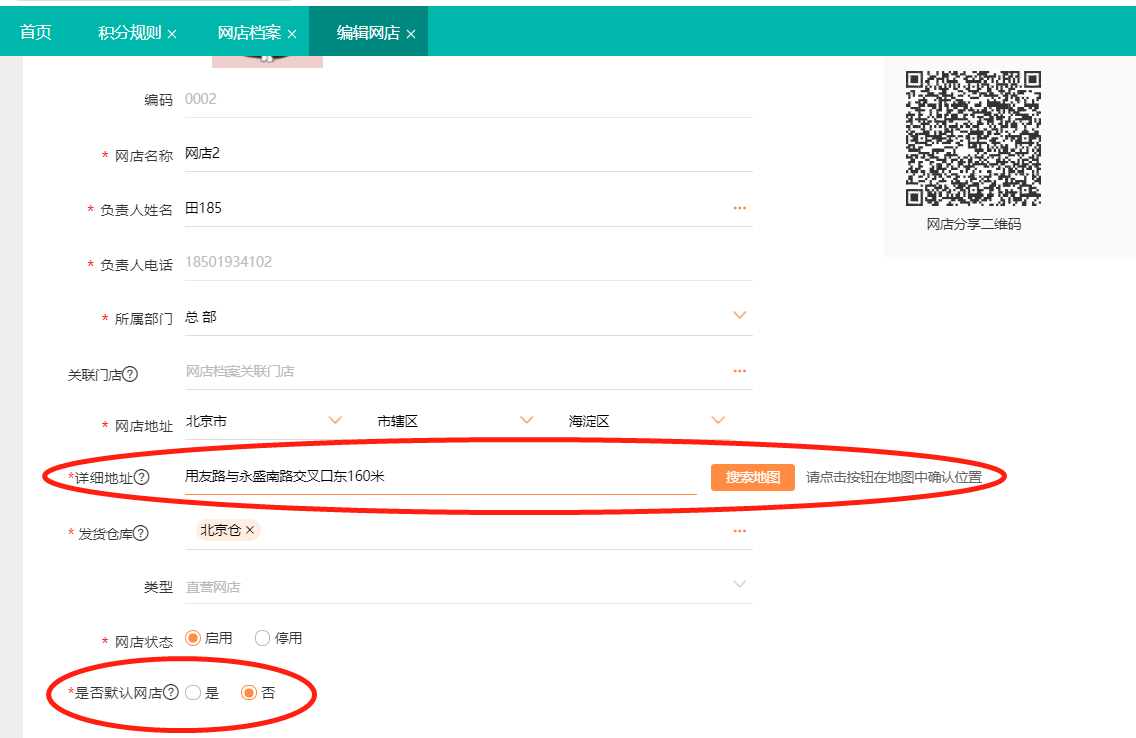1136x738 pixels.
Task: Select the 停用 status radio button
Action: click(263, 638)
